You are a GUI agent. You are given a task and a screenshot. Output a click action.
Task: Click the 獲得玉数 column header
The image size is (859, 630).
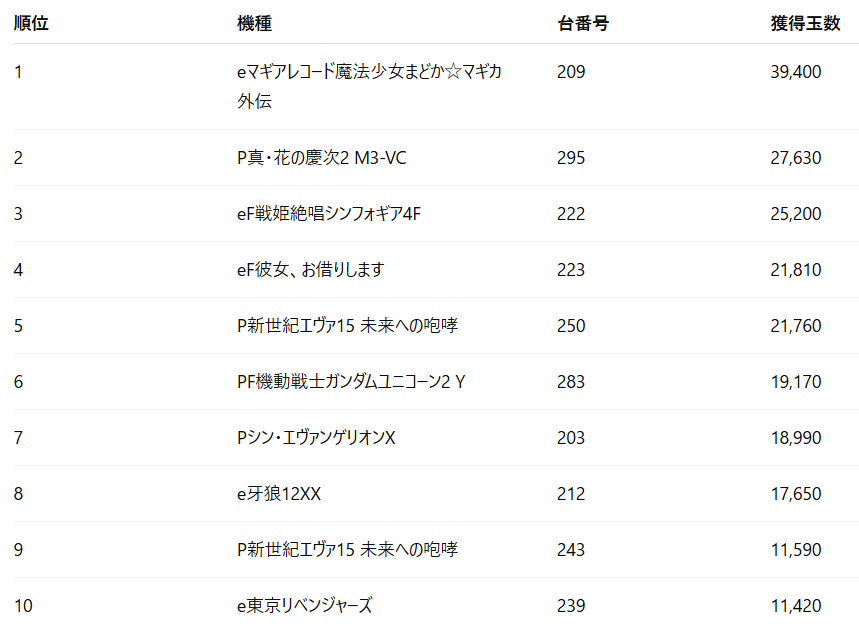point(805,23)
